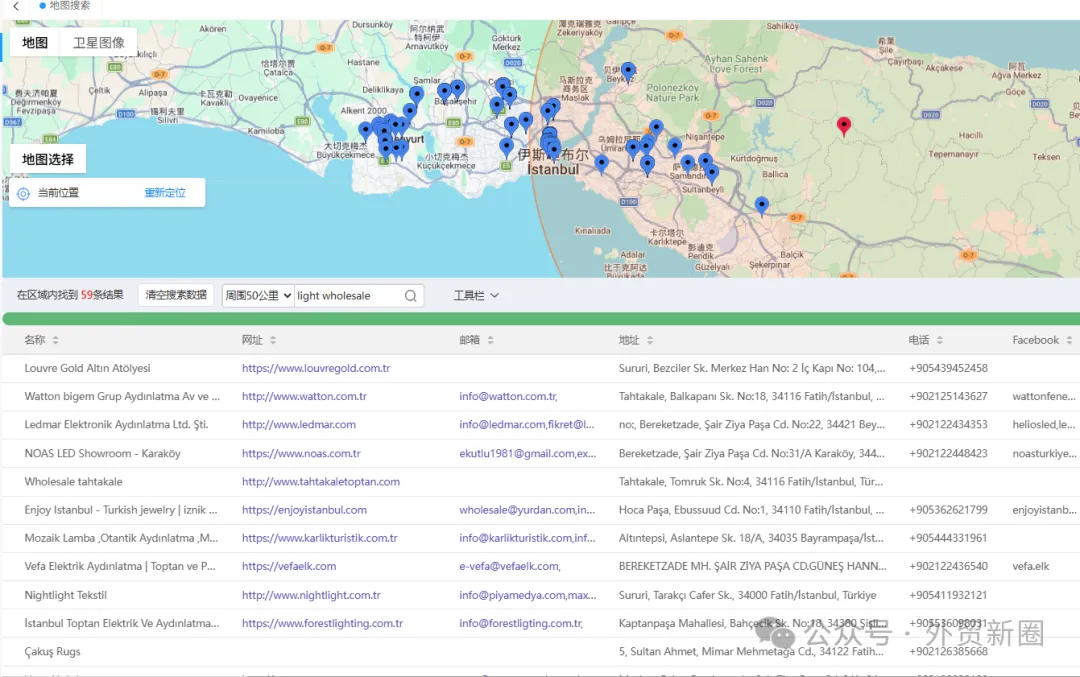Switch to 地图 map view
The width and height of the screenshot is (1080, 677).
34,43
